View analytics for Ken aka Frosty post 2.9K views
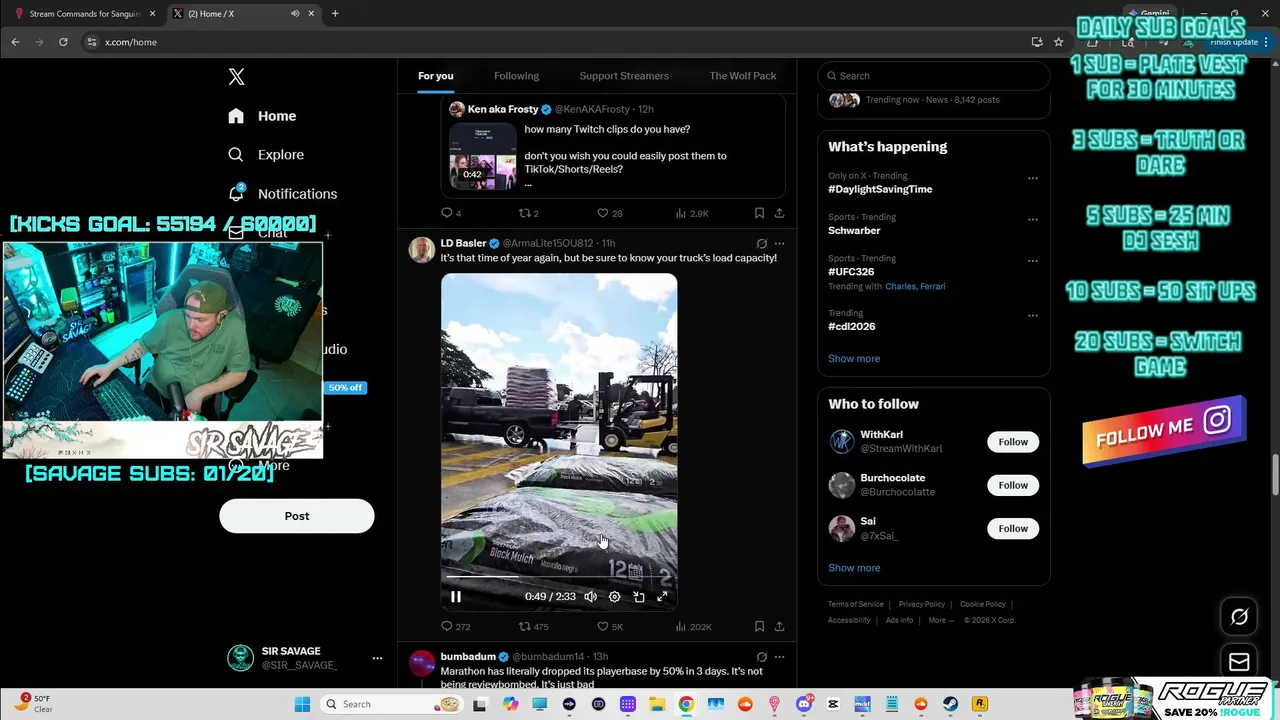 [692, 213]
